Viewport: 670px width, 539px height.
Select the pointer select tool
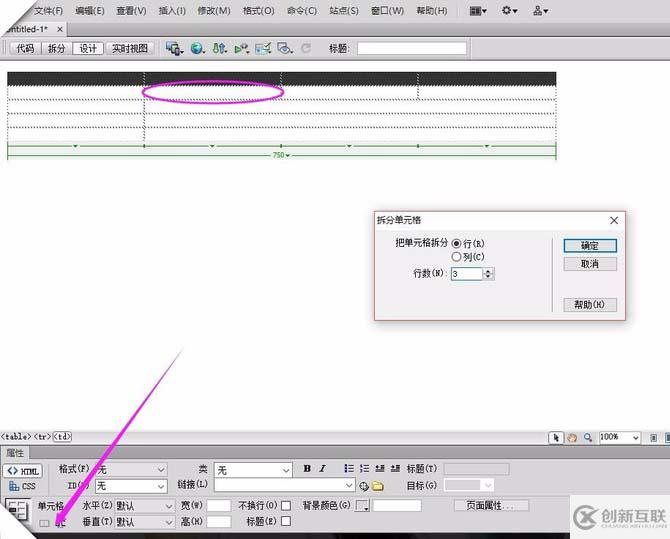pos(556,438)
